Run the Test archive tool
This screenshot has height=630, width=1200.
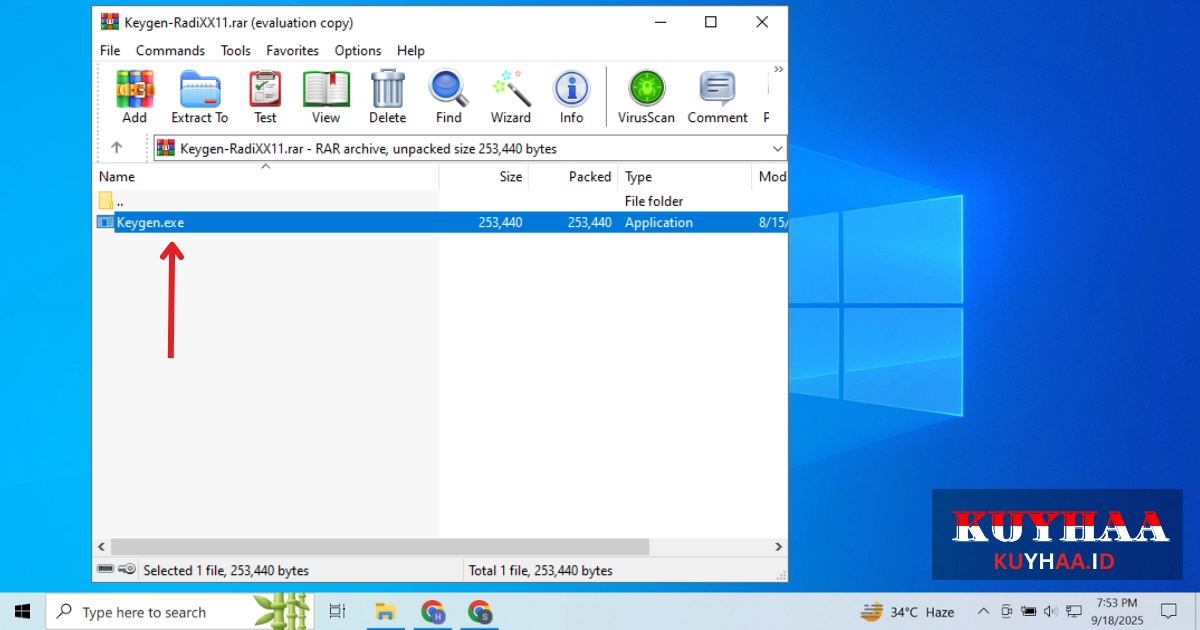tap(265, 97)
